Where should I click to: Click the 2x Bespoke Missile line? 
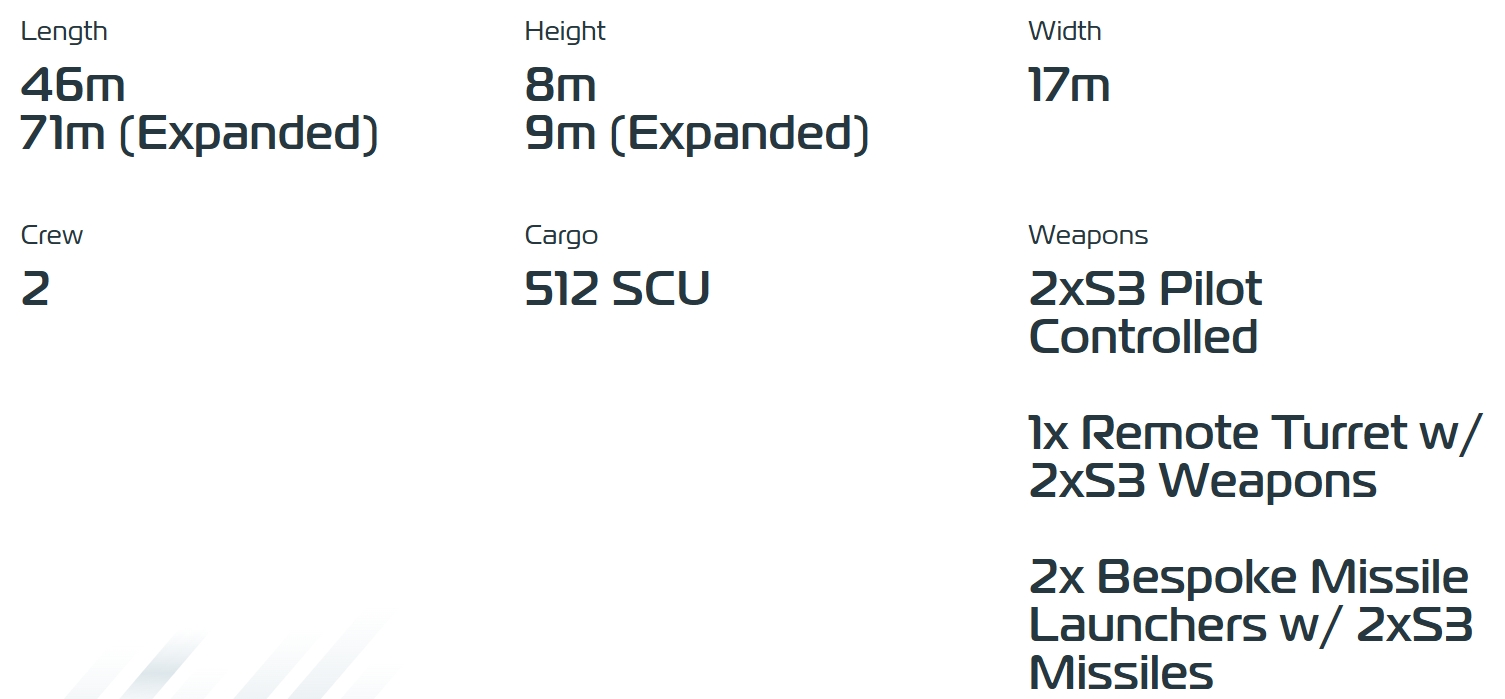click(1248, 577)
